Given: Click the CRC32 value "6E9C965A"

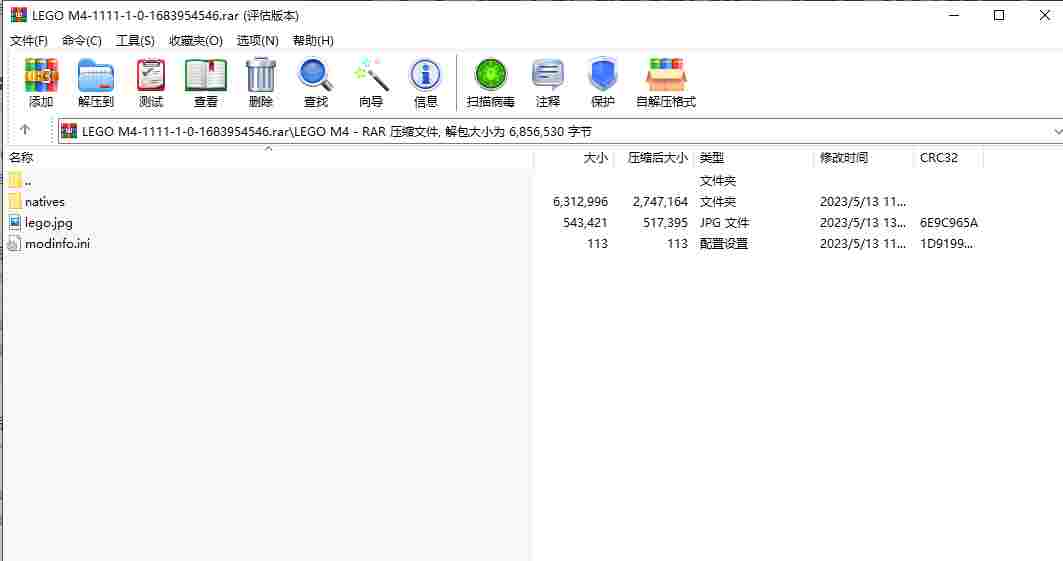Looking at the screenshot, I should pyautogui.click(x=948, y=223).
